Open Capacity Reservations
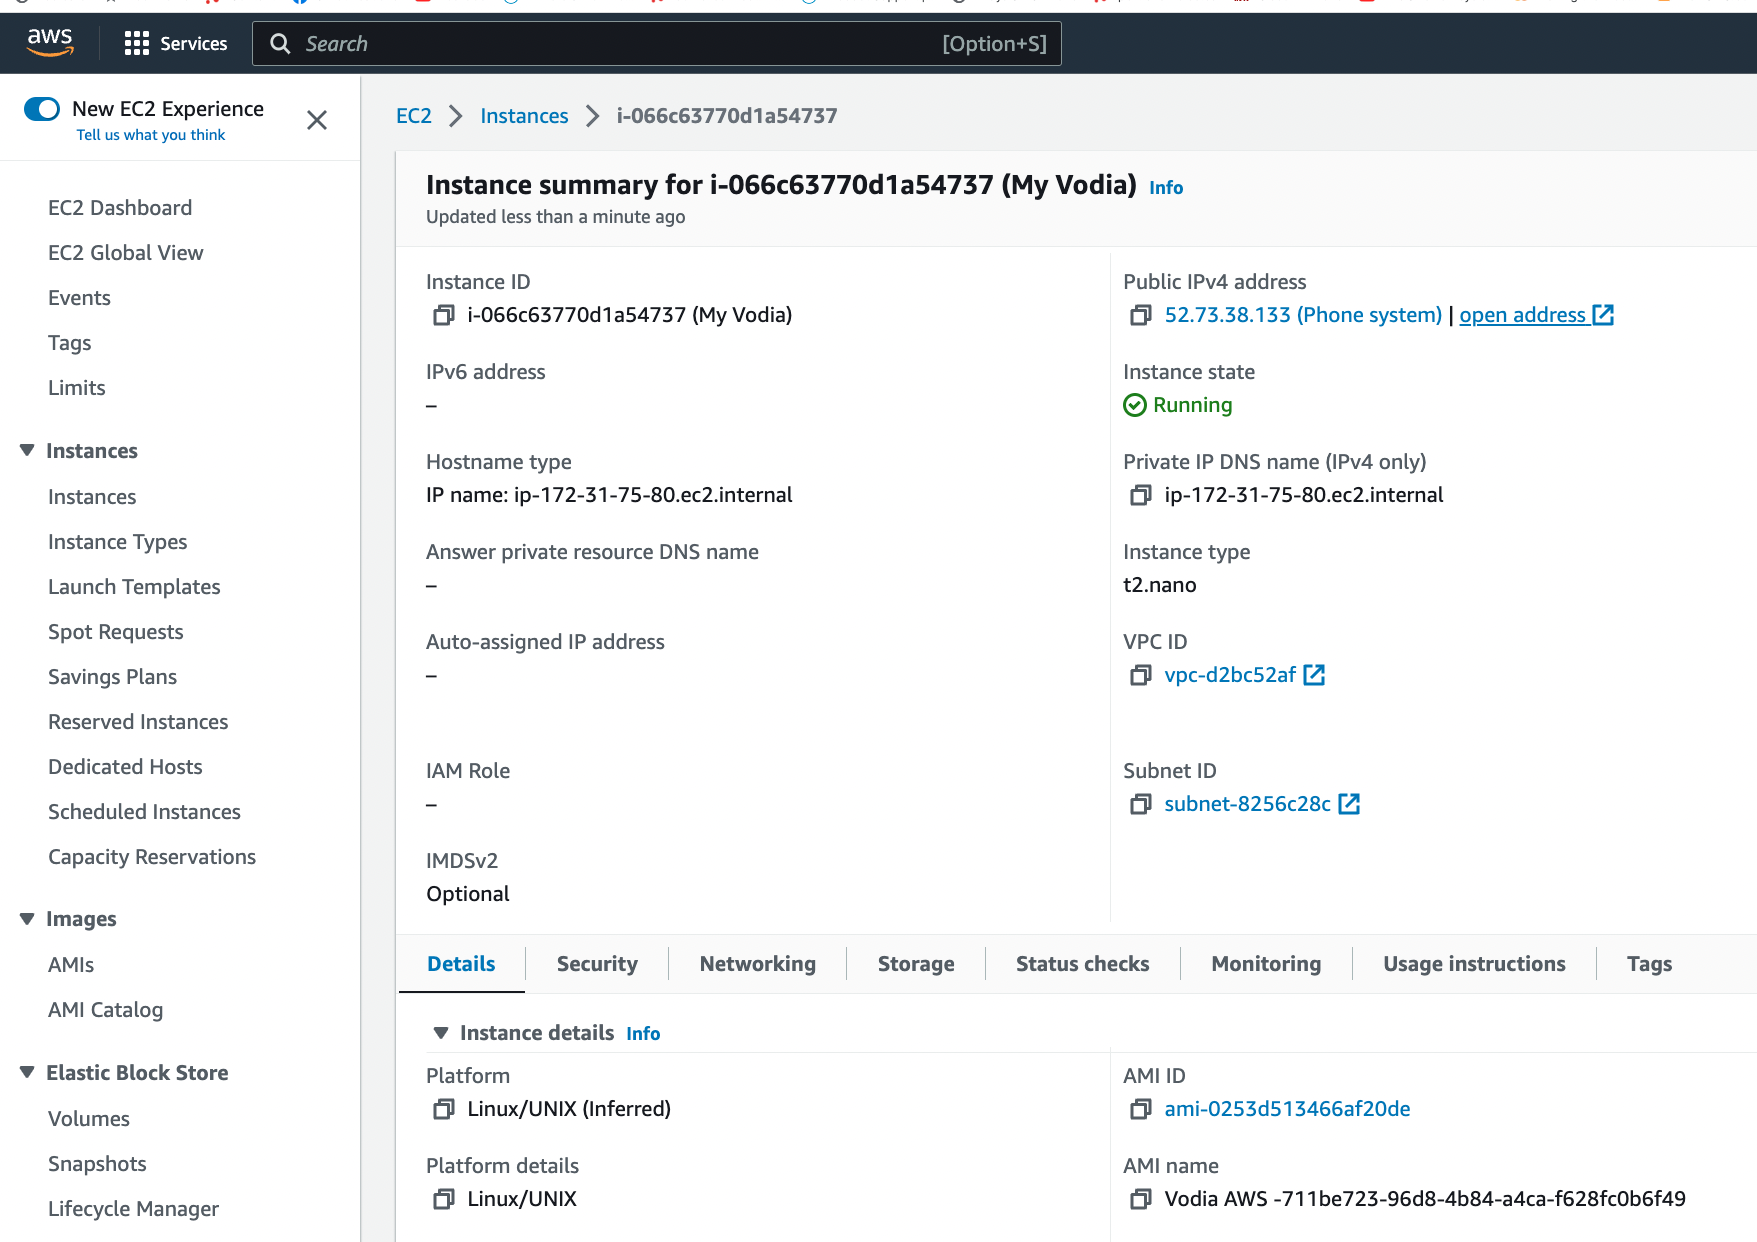The height and width of the screenshot is (1242, 1757). tap(152, 857)
